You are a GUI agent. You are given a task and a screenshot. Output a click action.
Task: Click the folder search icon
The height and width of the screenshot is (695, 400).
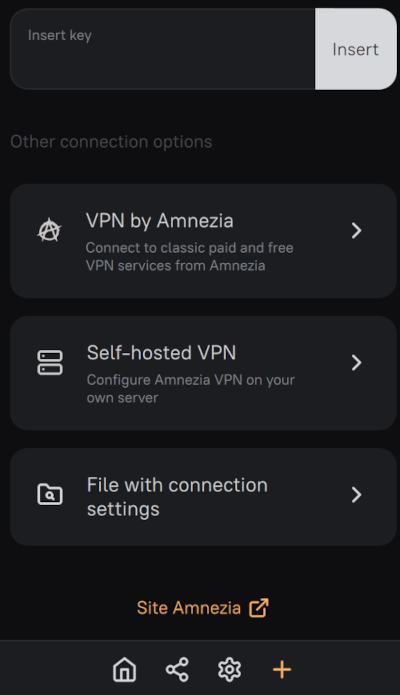click(50, 495)
